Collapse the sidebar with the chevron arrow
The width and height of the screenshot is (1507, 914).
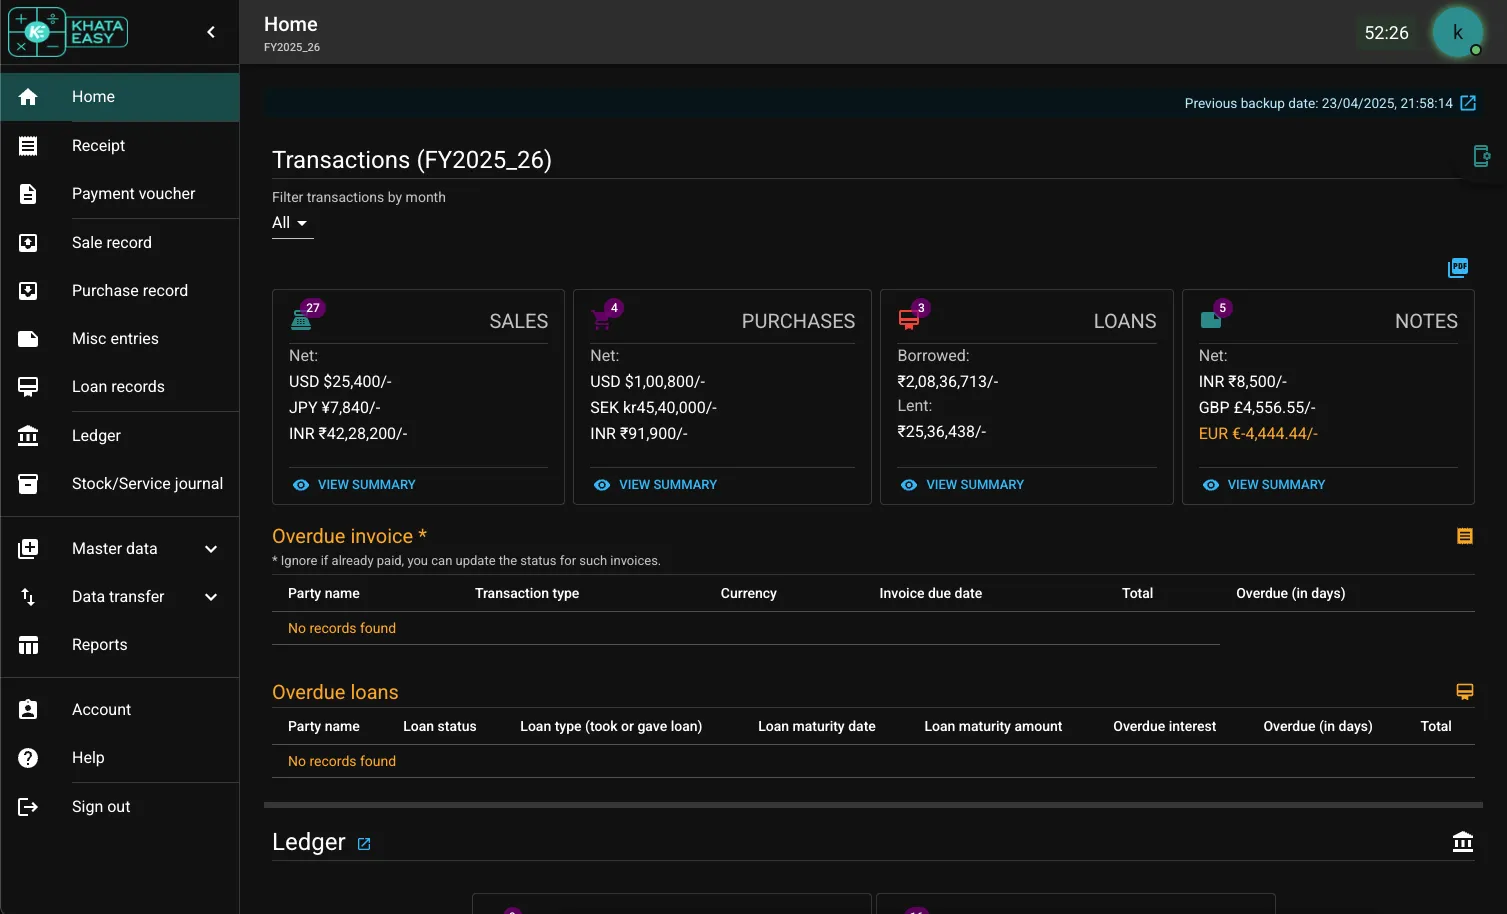(211, 32)
